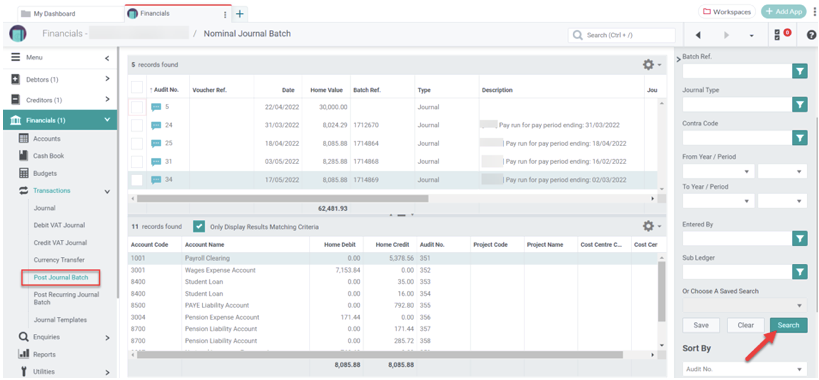This screenshot has height=380, width=819.
Task: Toggle Only Display Results Matching Criteria checkbox
Action: click(x=198, y=227)
